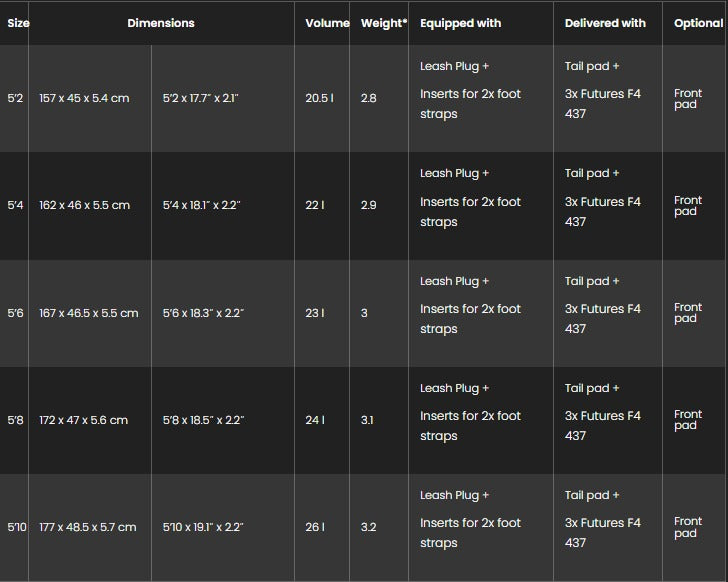The width and height of the screenshot is (728, 582).
Task: Click the Dimensions column header
Action: point(161,23)
